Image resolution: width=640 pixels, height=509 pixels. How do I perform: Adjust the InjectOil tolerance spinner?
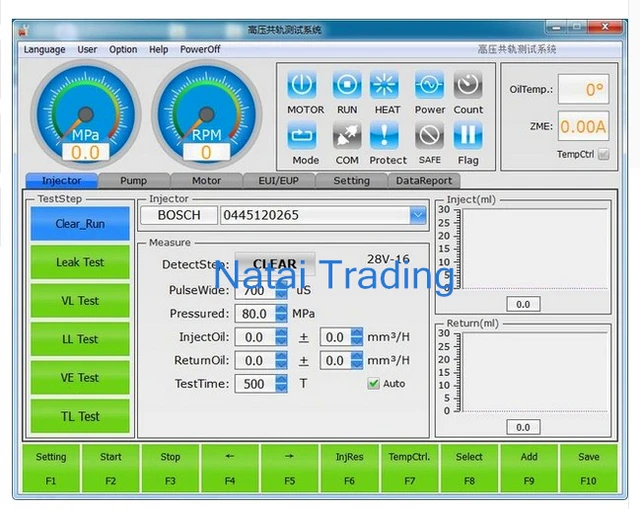click(x=357, y=337)
